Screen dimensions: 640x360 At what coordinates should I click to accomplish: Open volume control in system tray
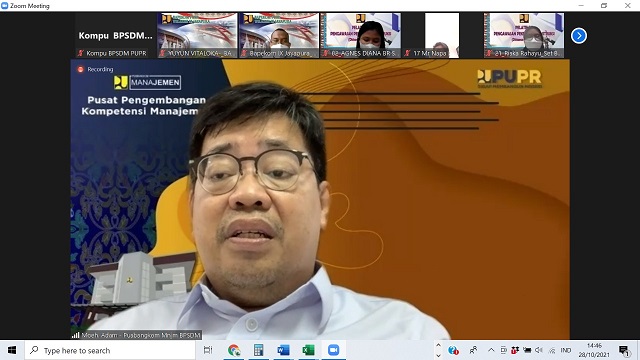click(x=539, y=350)
